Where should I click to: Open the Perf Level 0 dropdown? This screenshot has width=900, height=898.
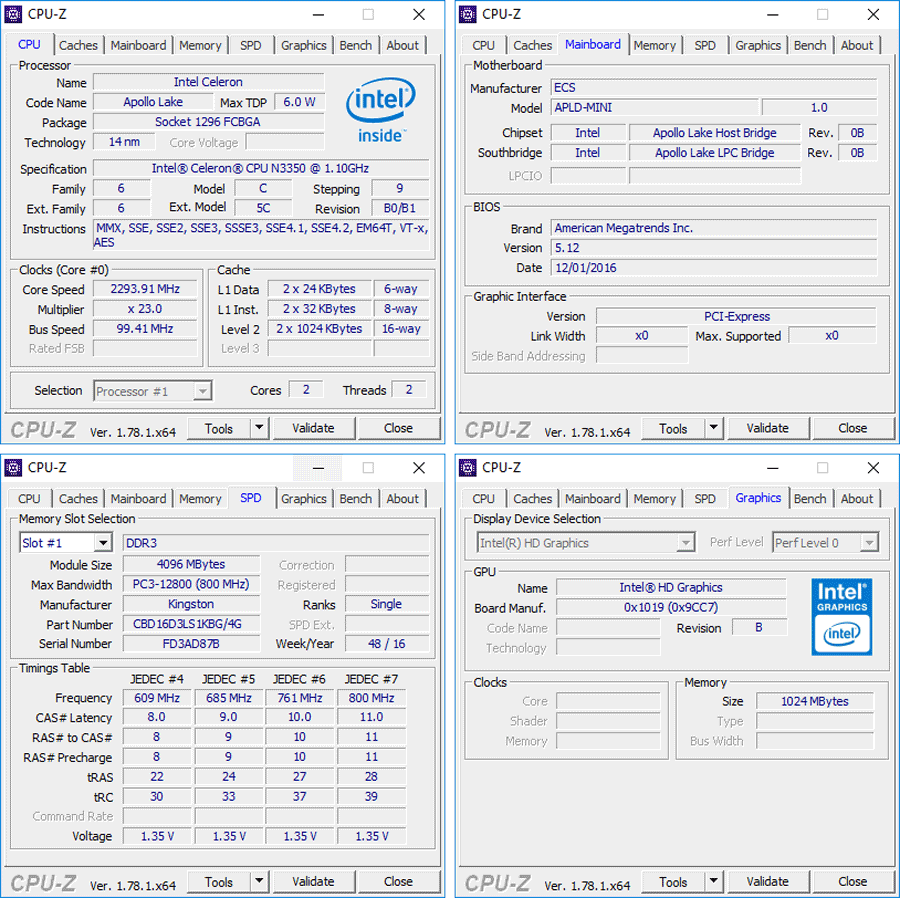[x=869, y=543]
